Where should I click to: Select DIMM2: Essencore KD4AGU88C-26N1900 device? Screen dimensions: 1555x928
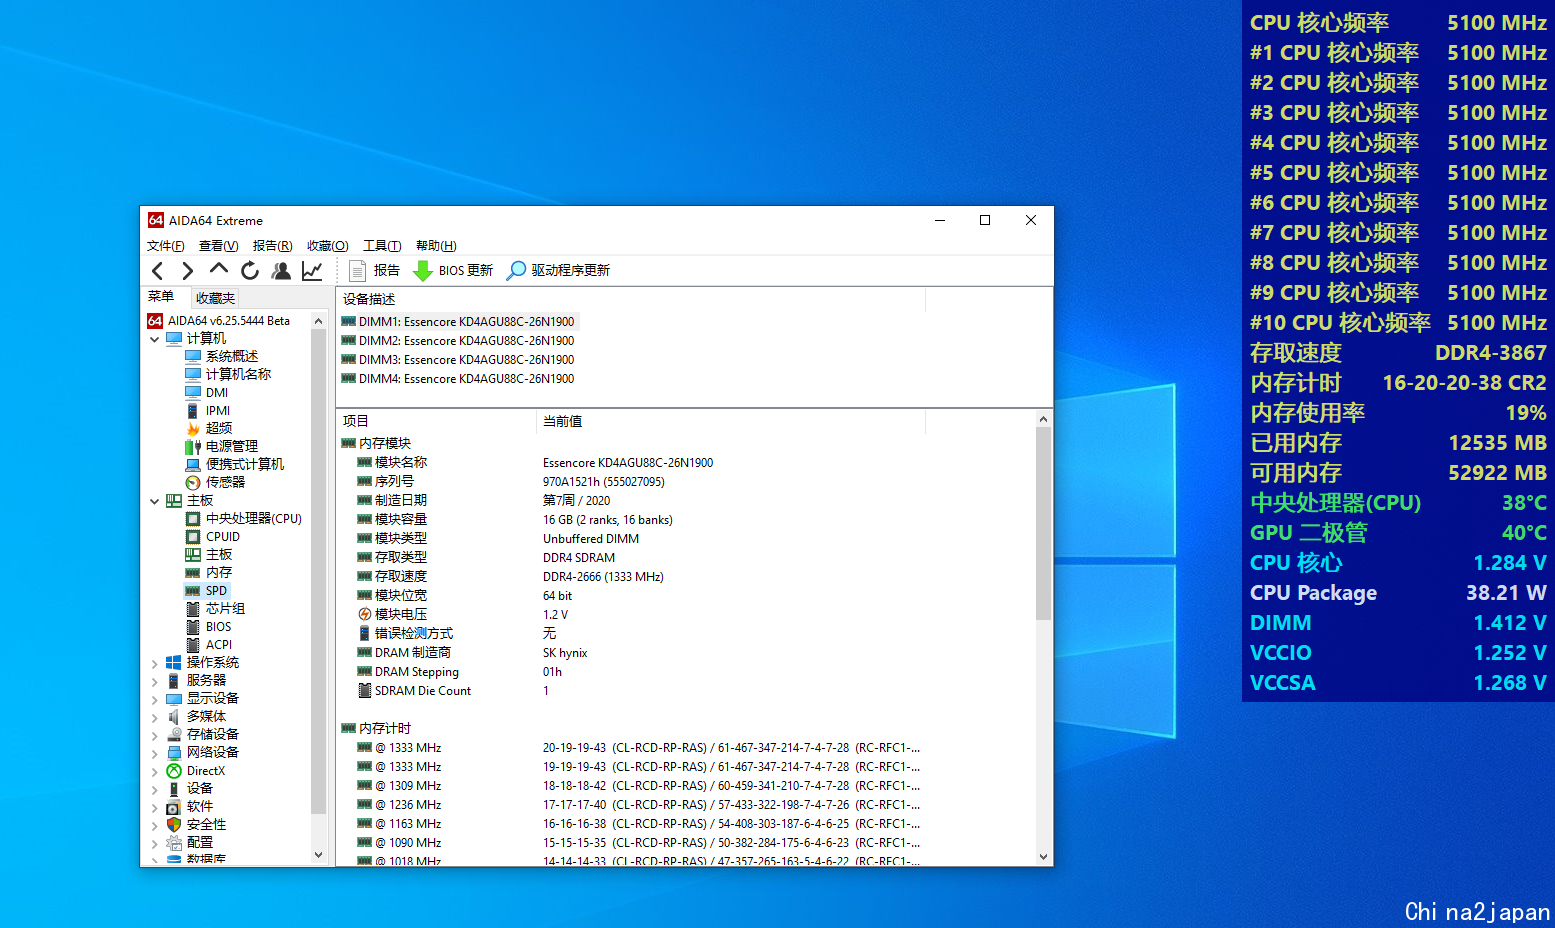click(458, 341)
